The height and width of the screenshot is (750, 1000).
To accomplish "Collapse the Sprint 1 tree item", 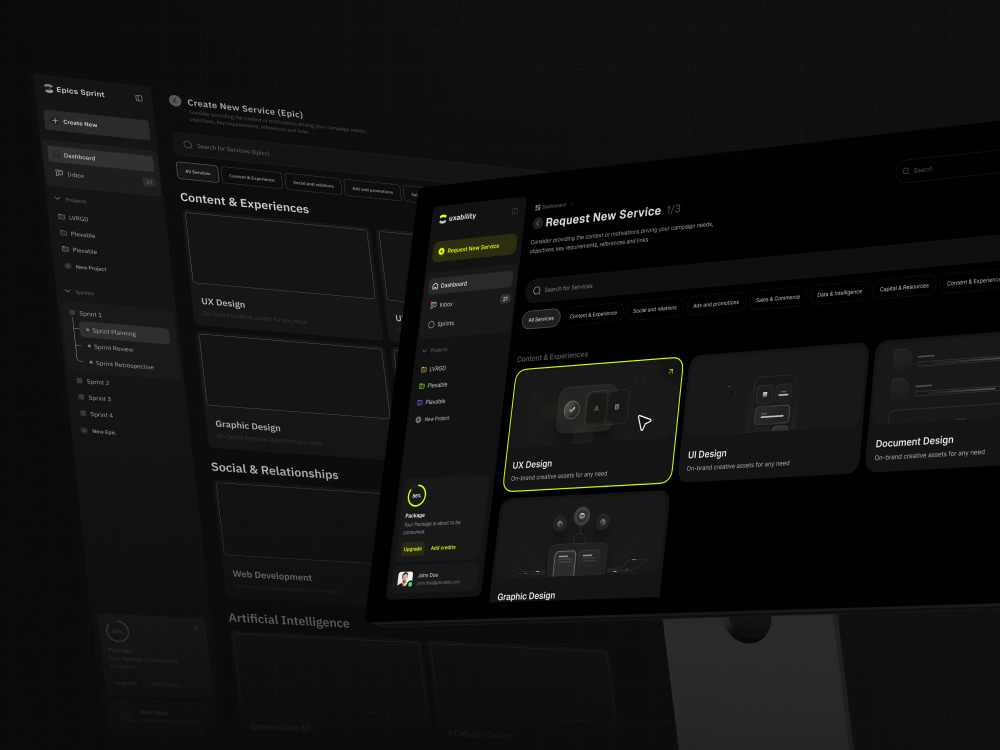I will pos(85,314).
